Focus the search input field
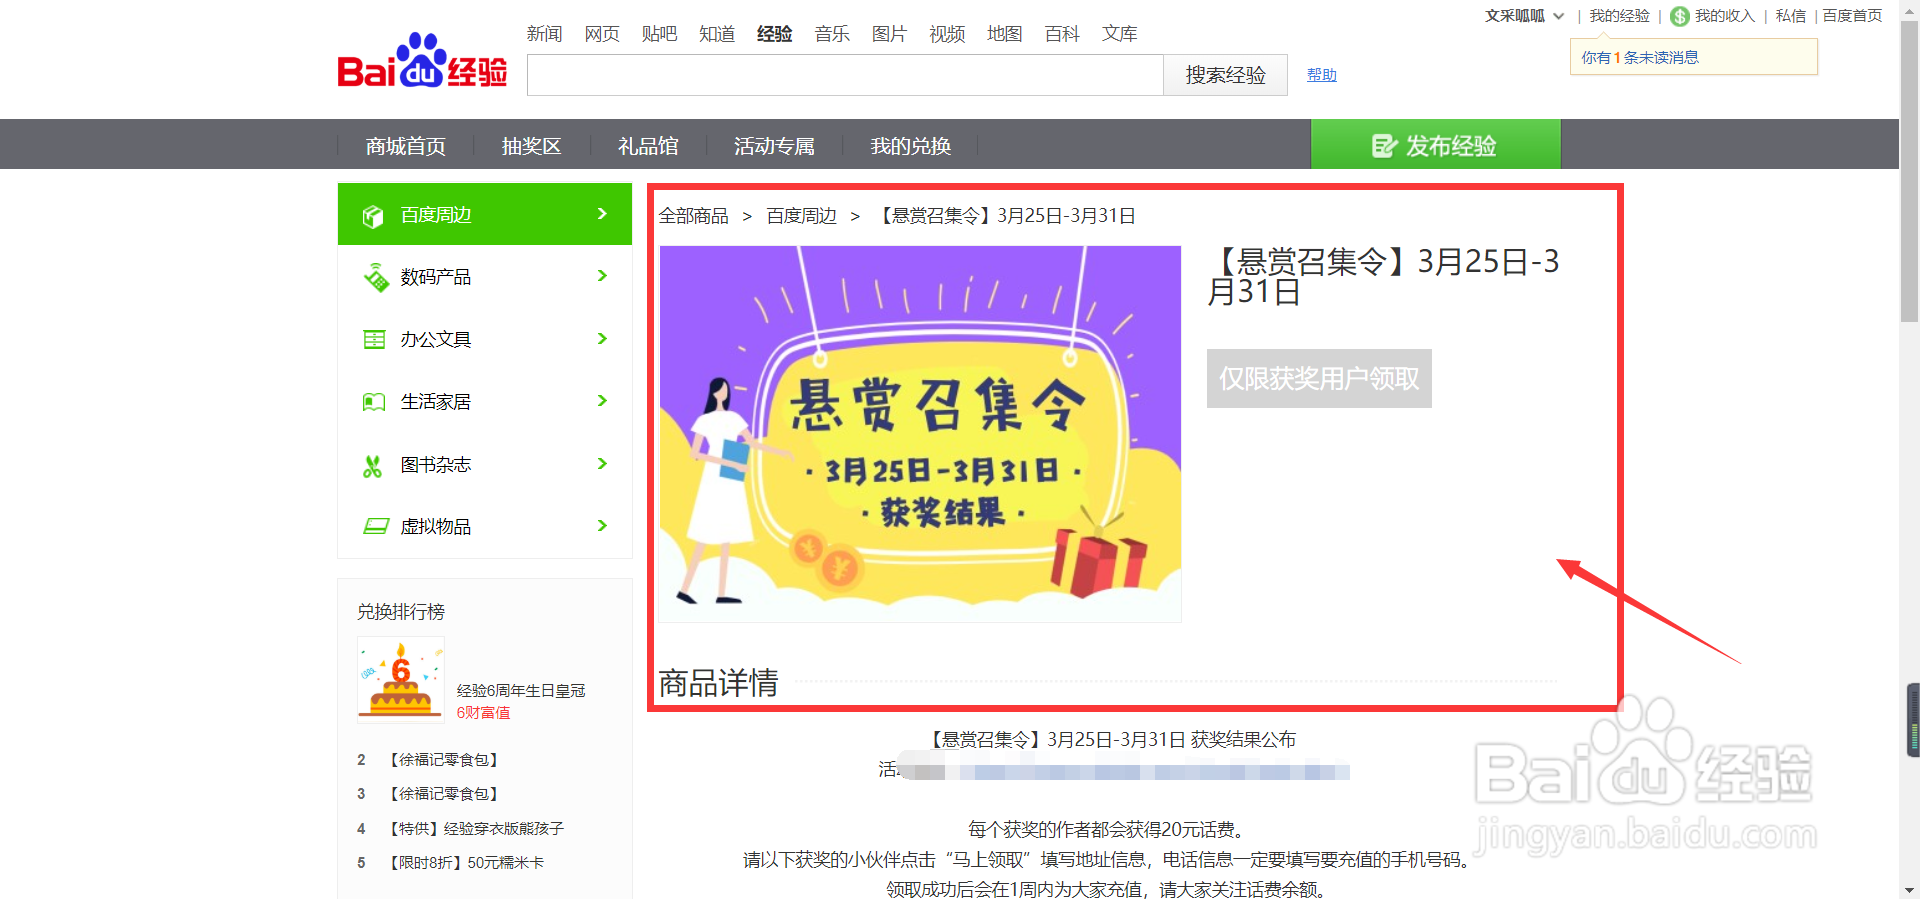Viewport: 1920px width, 899px height. point(845,75)
